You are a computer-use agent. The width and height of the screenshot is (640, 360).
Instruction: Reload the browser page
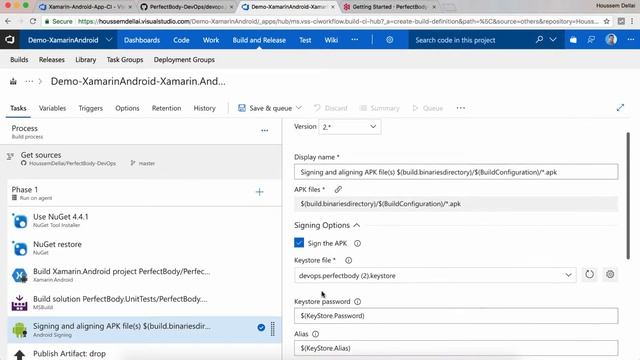coord(33,21)
